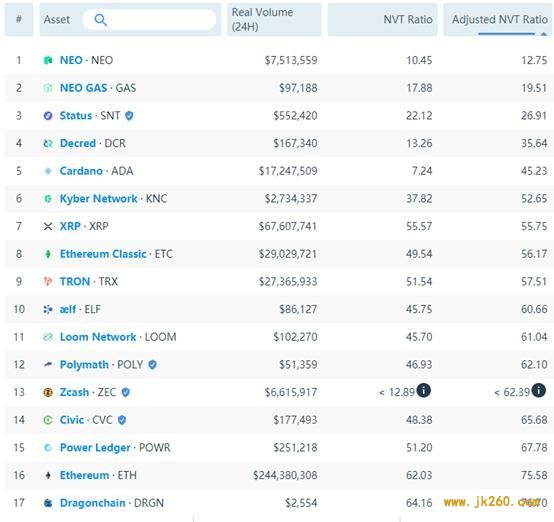The width and height of the screenshot is (554, 522).
Task: Select the 55.75 Adjusted NVT value for XRP
Action: [534, 227]
